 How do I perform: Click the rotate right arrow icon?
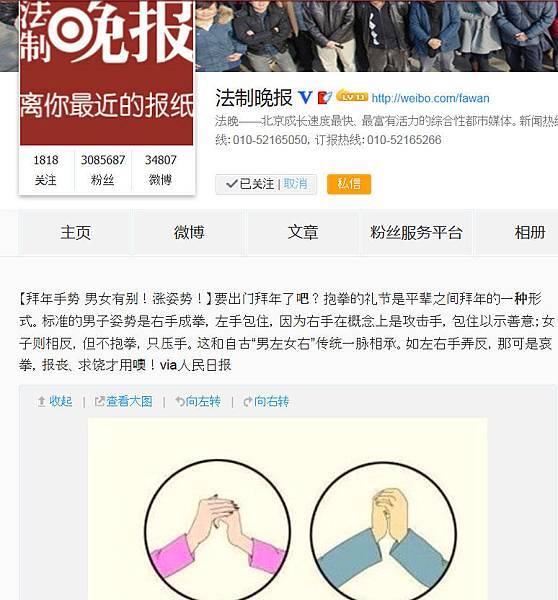pyautogui.click(x=248, y=402)
